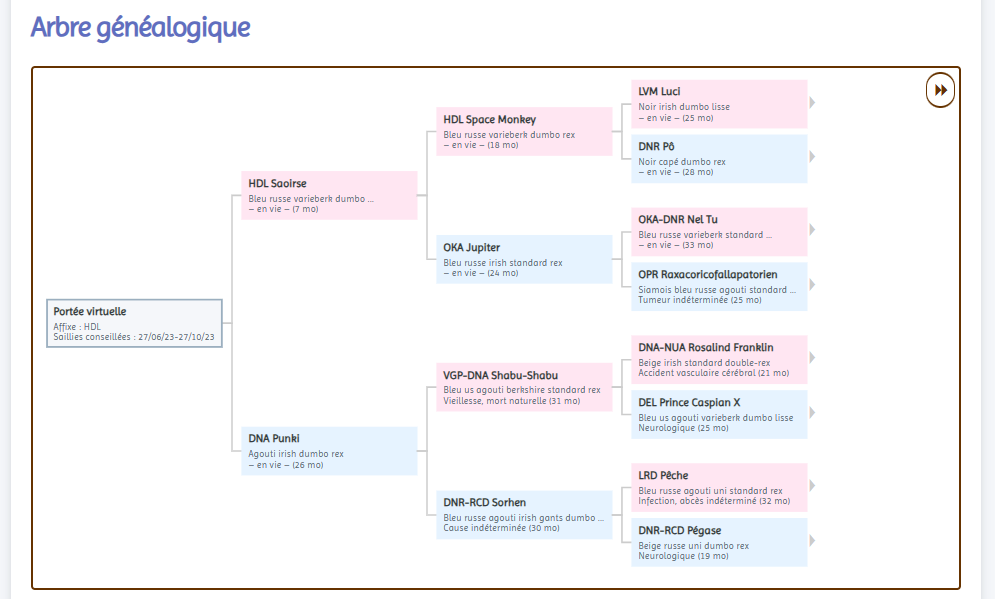Click arrow next to OPR Raxacoricofallapatorien
Viewport: 995px width, 599px height.
coord(812,286)
